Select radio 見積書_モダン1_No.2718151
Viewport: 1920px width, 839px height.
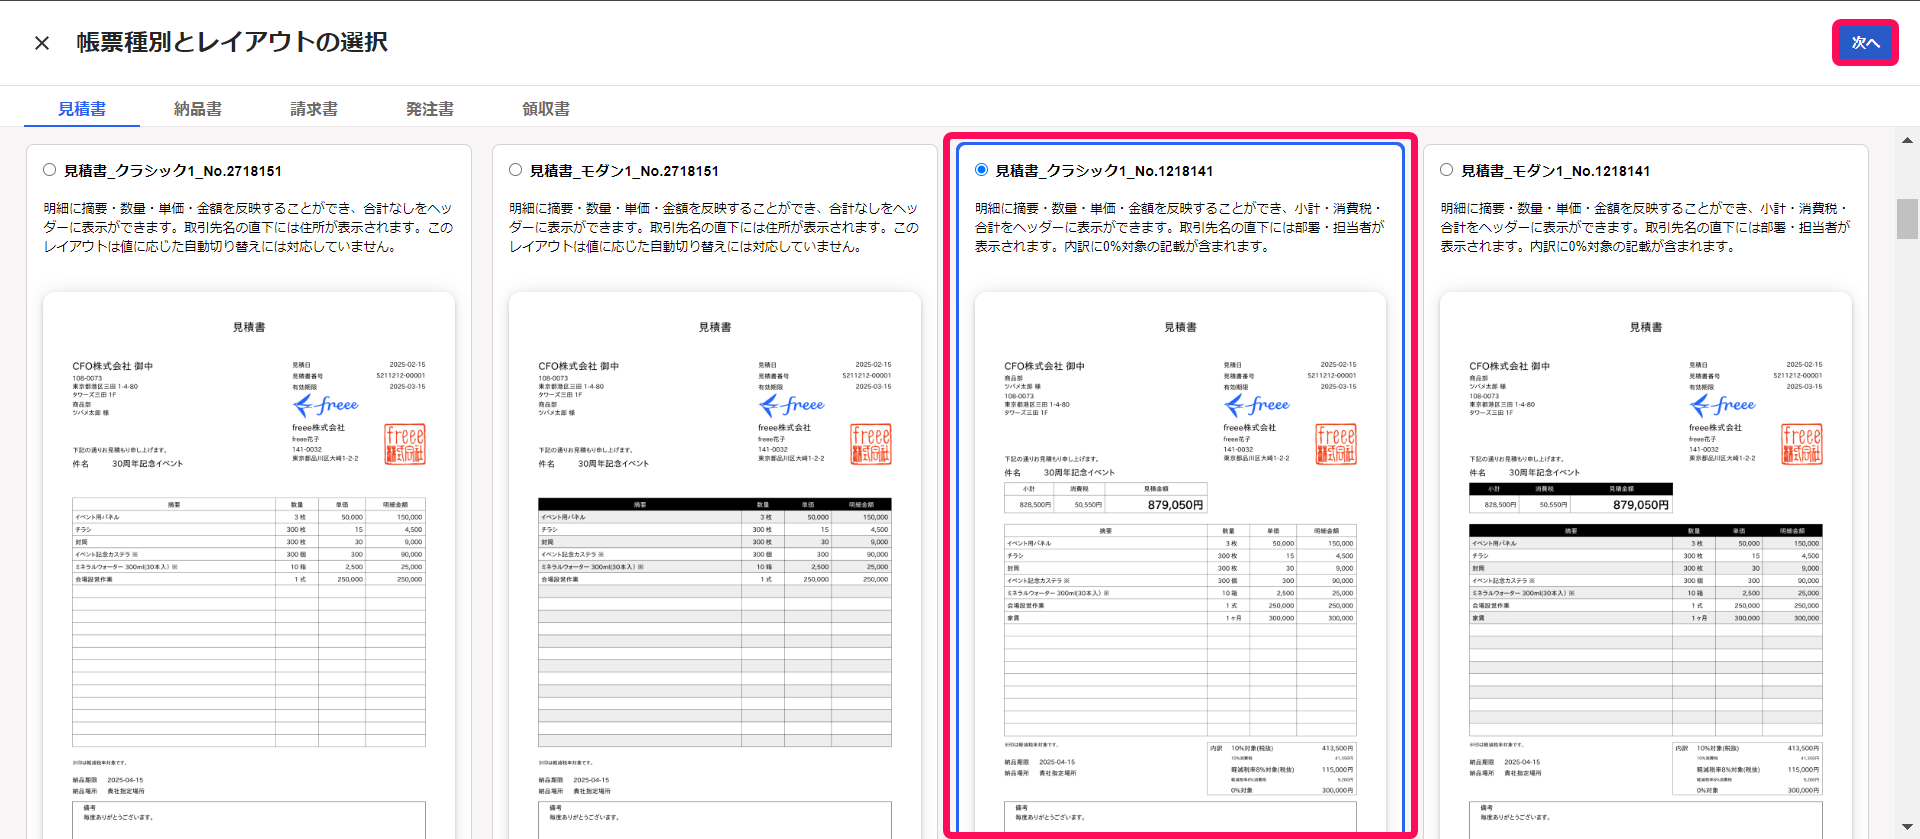point(515,170)
